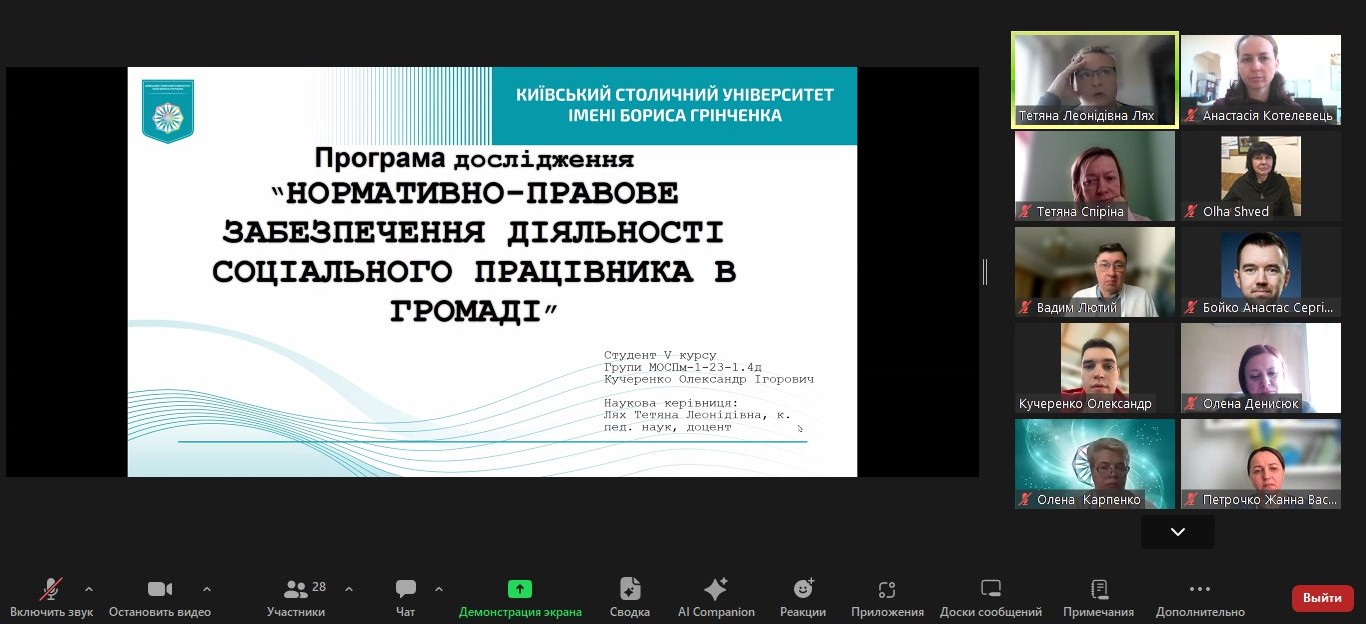Expand chat options arrow
Screen dimensions: 1366x624
coord(439,589)
